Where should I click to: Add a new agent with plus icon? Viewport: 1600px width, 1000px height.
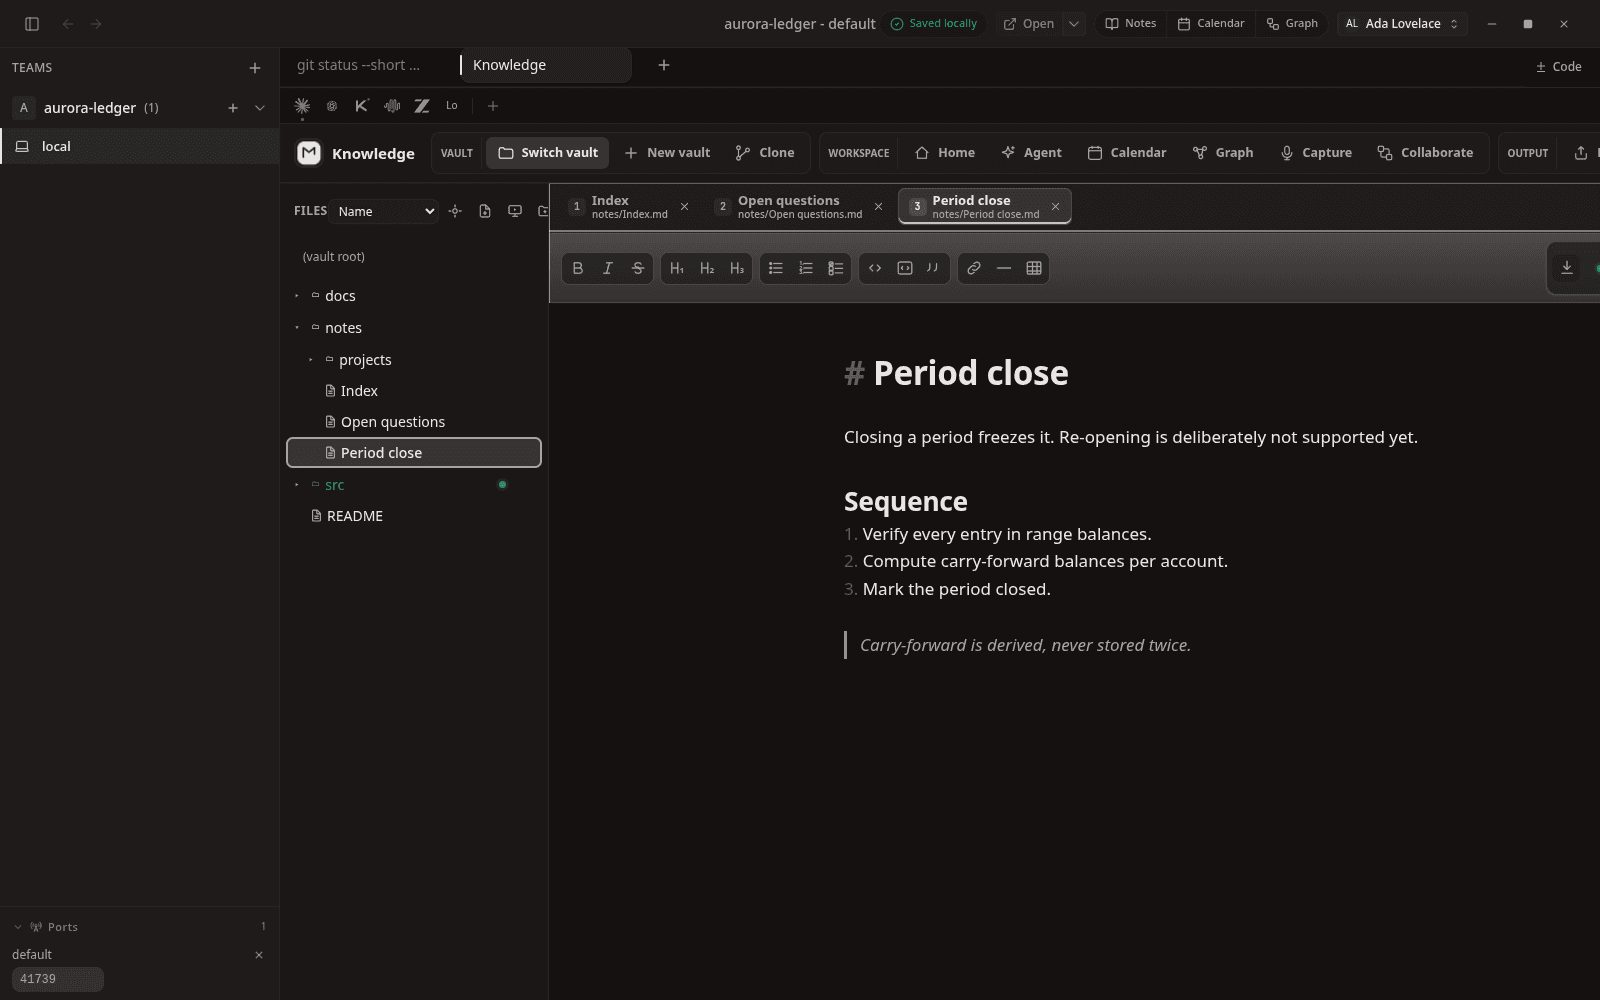pos(493,106)
